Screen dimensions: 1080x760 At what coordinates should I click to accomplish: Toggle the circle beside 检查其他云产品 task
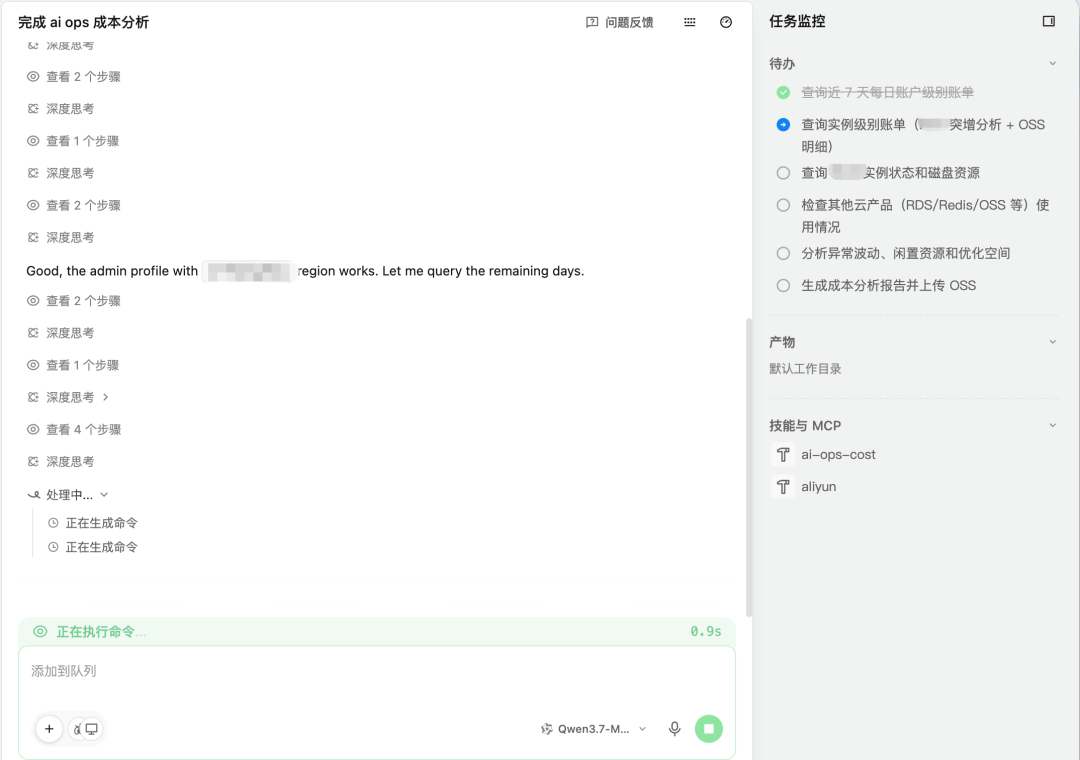click(x=783, y=205)
